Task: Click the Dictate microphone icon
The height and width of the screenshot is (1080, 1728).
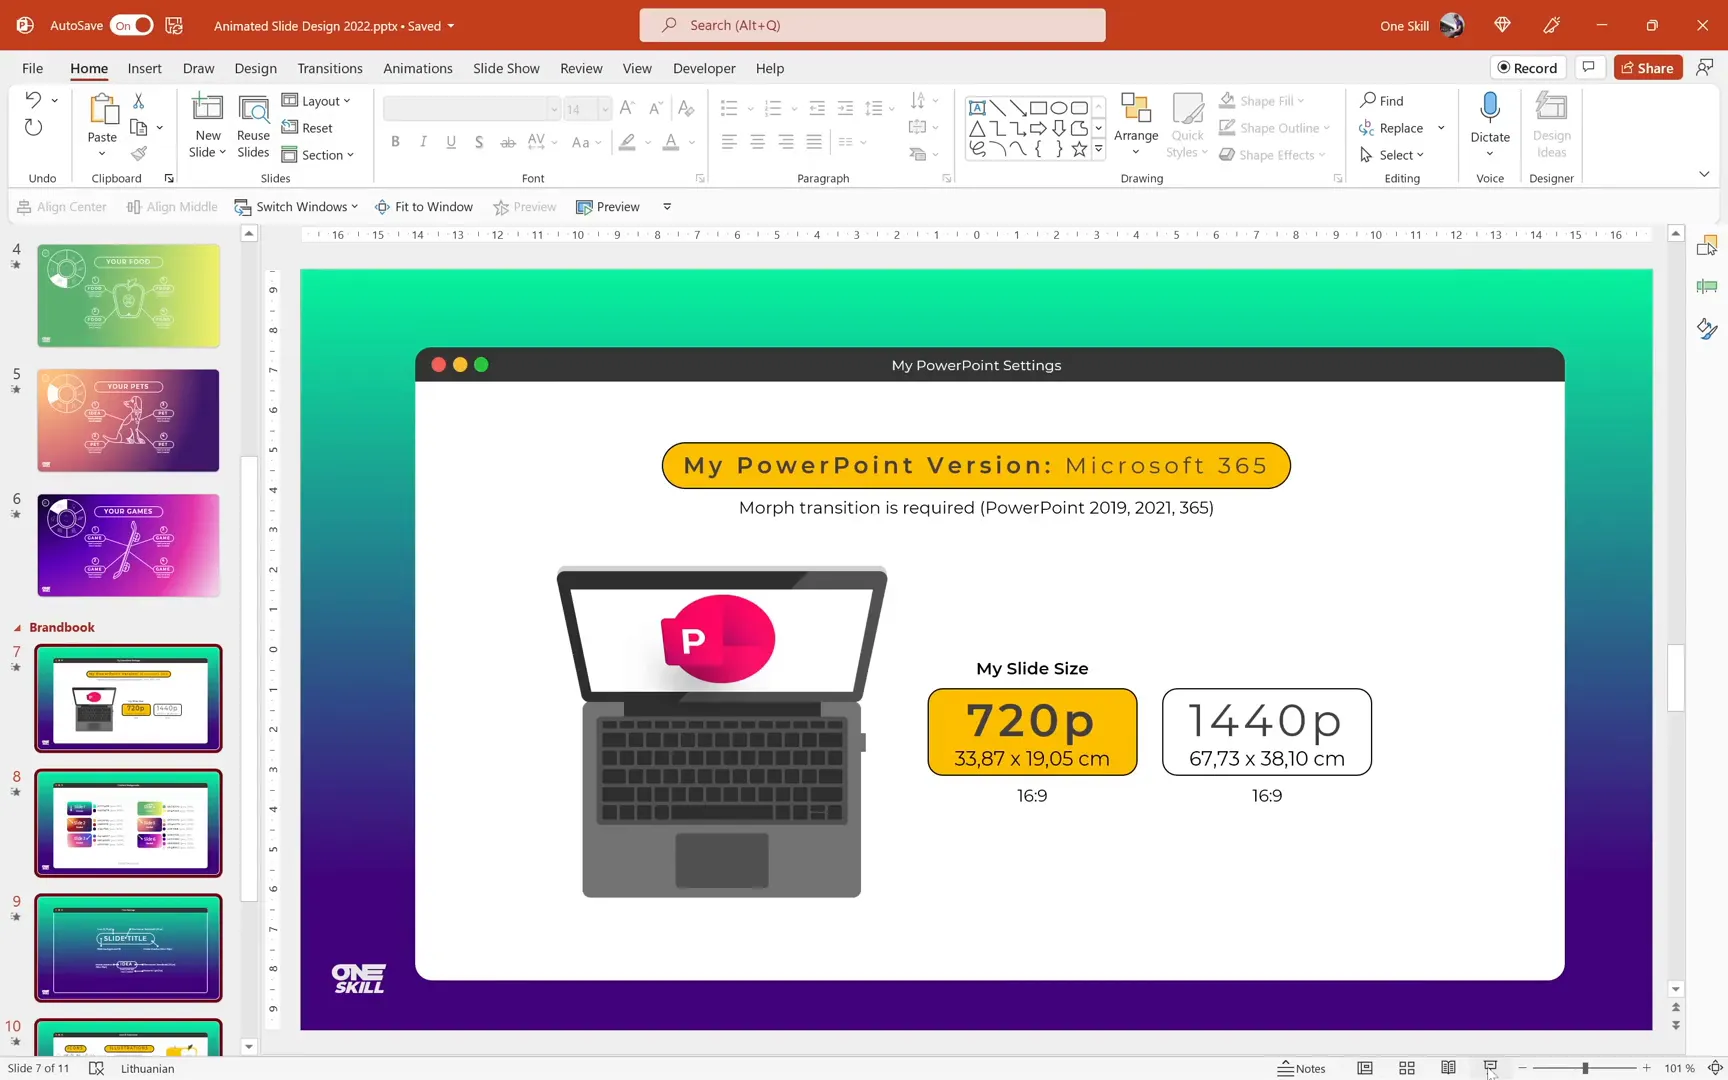Action: pos(1490,107)
